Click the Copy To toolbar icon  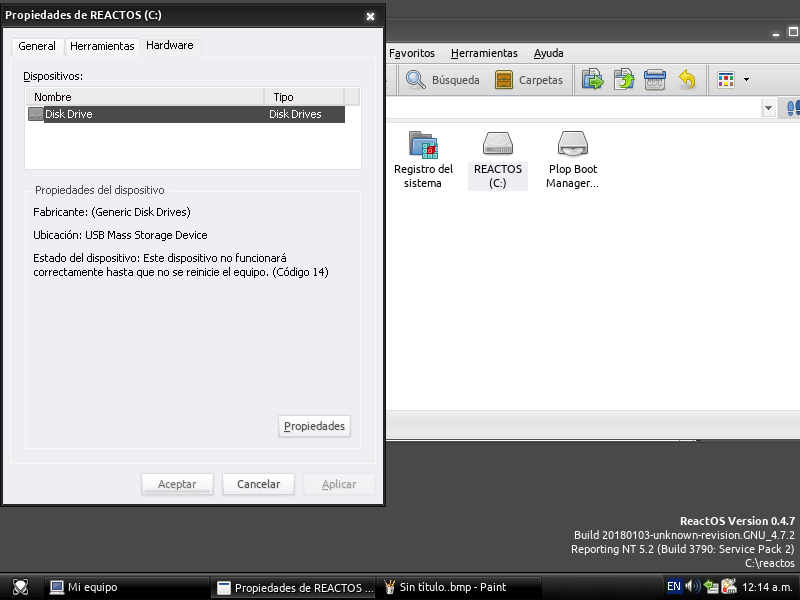(623, 80)
